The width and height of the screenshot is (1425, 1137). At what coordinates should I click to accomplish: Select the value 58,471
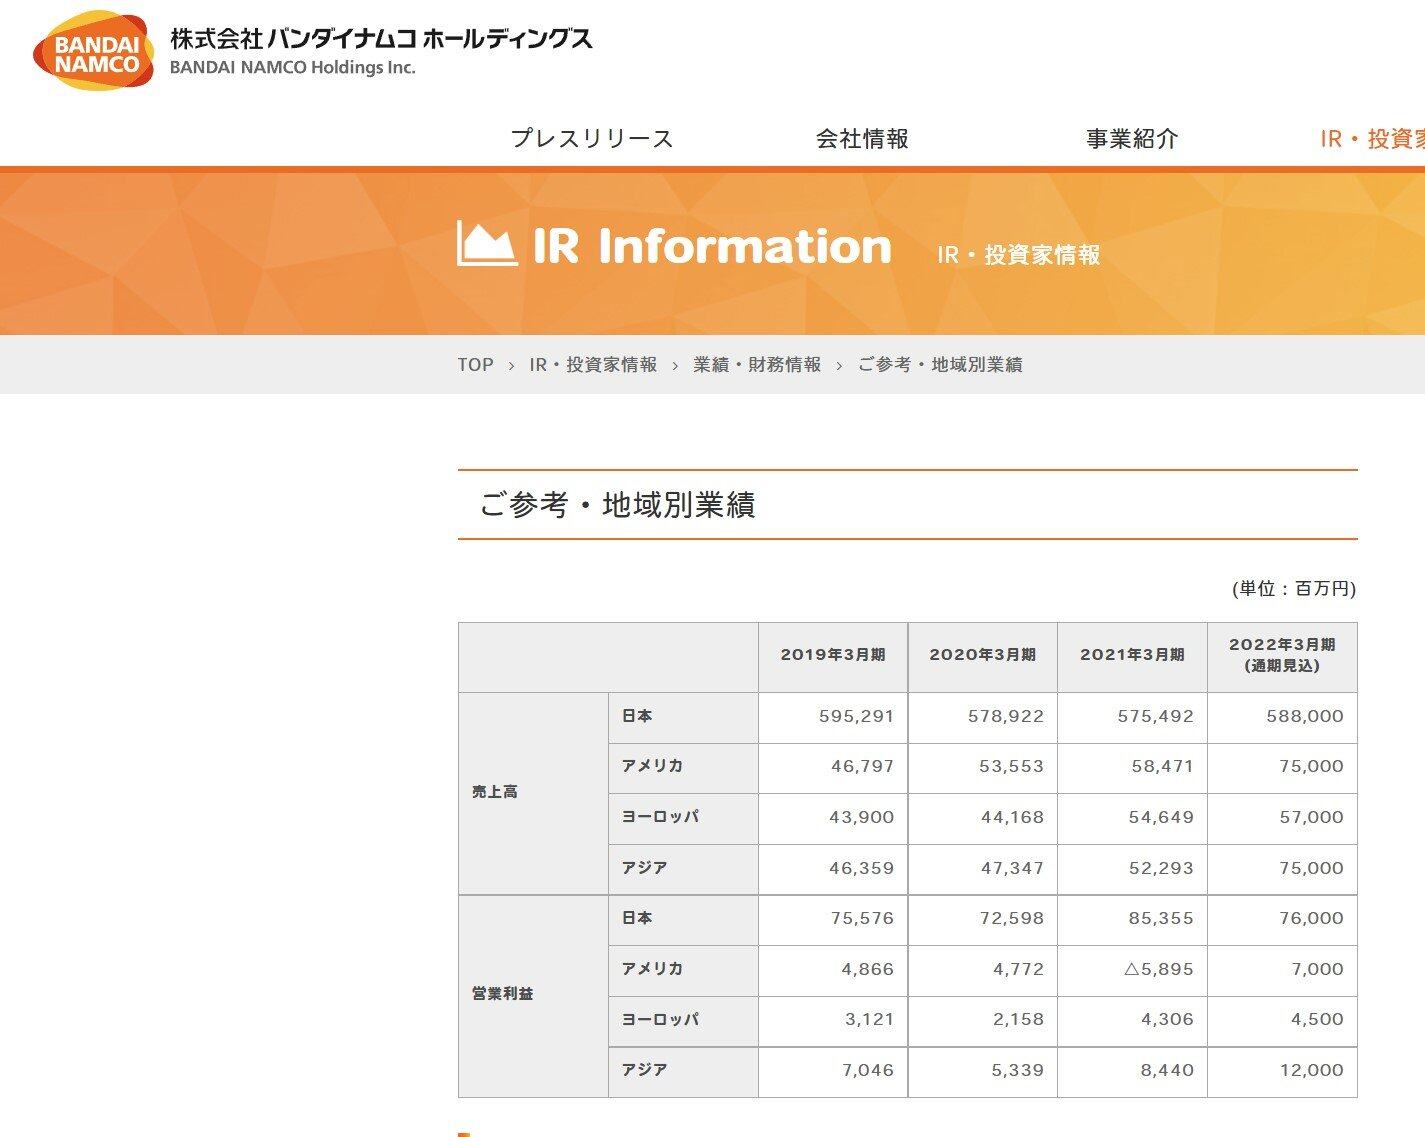click(x=1161, y=767)
